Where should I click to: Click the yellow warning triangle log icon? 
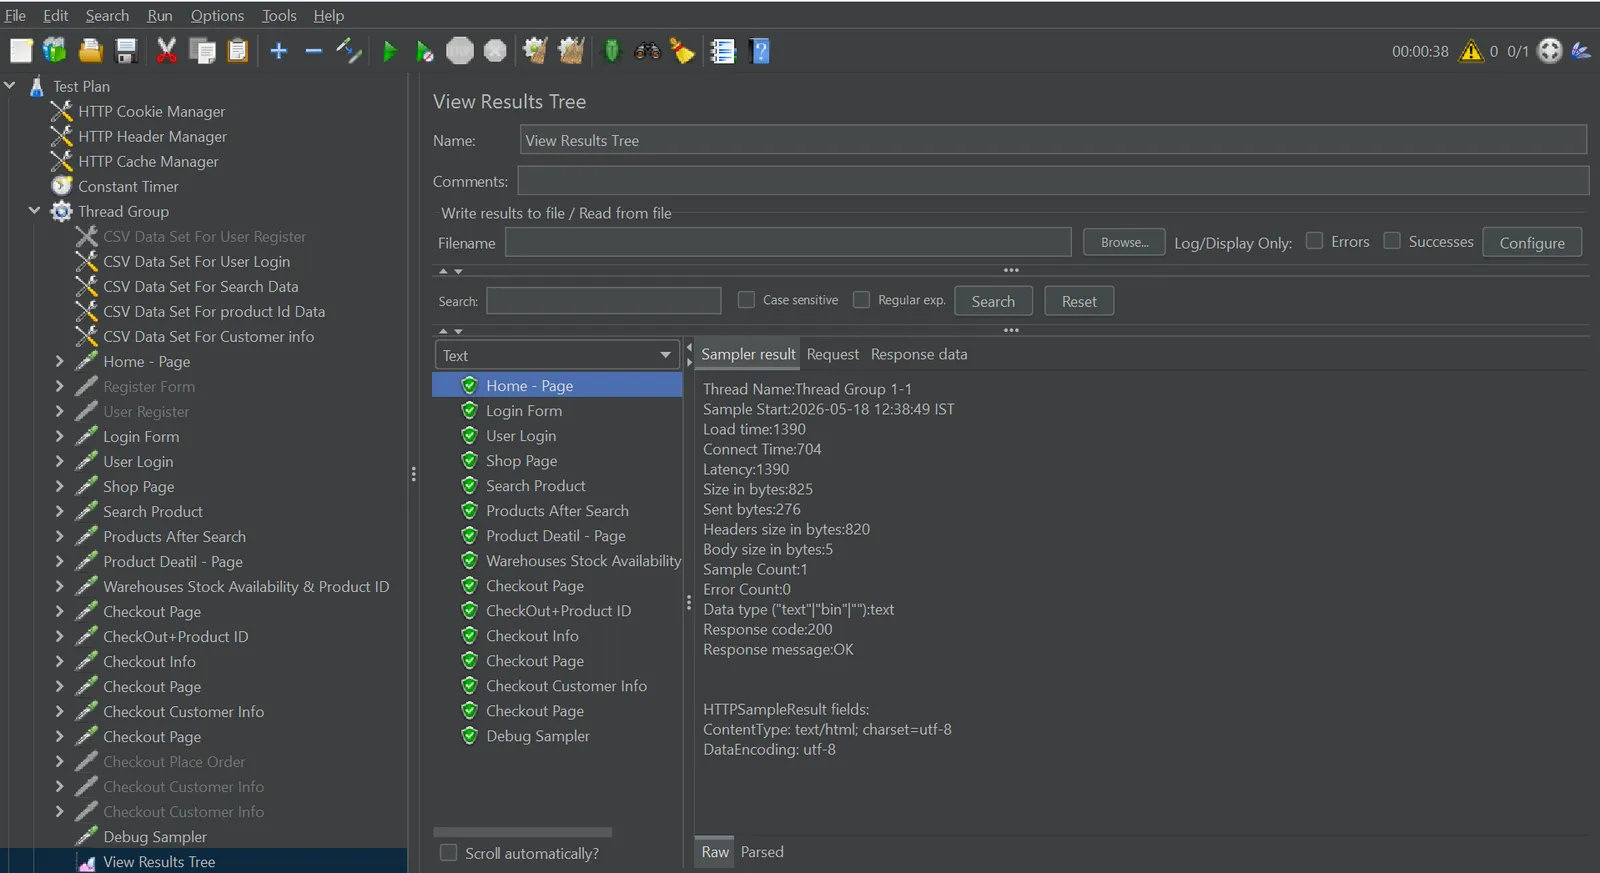tap(1471, 51)
